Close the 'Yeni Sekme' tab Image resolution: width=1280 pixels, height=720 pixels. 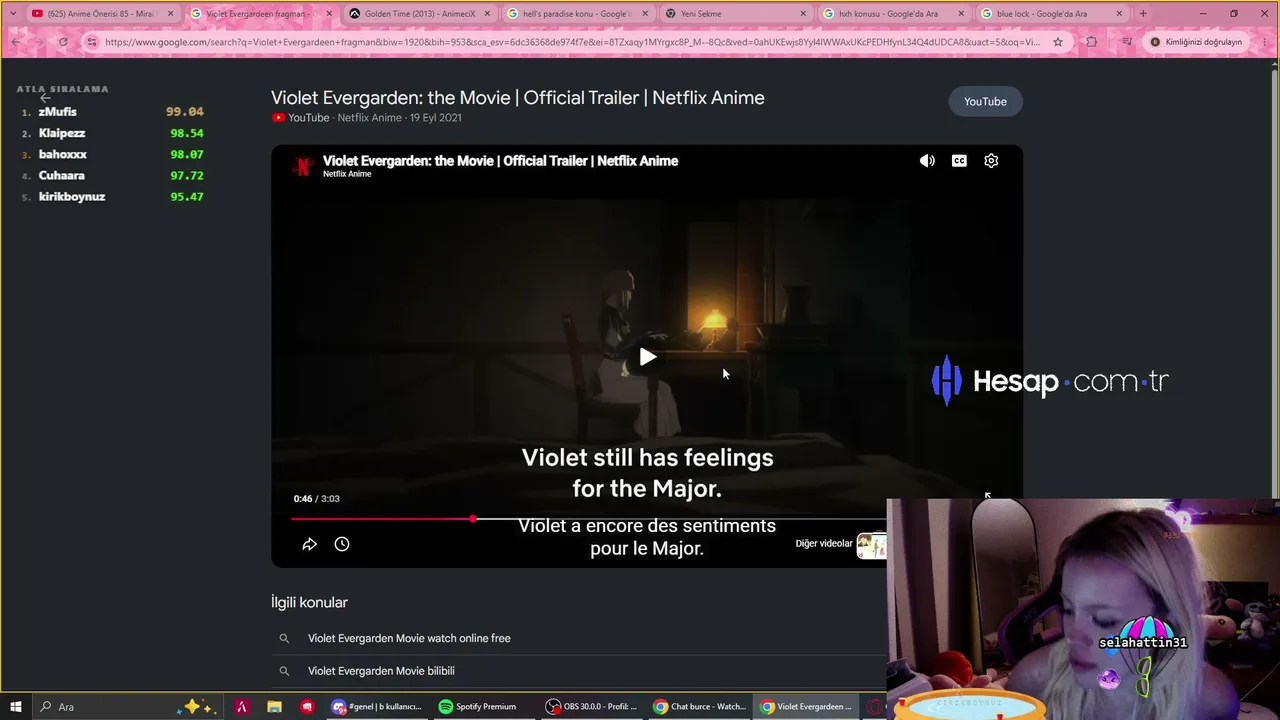[x=803, y=14]
